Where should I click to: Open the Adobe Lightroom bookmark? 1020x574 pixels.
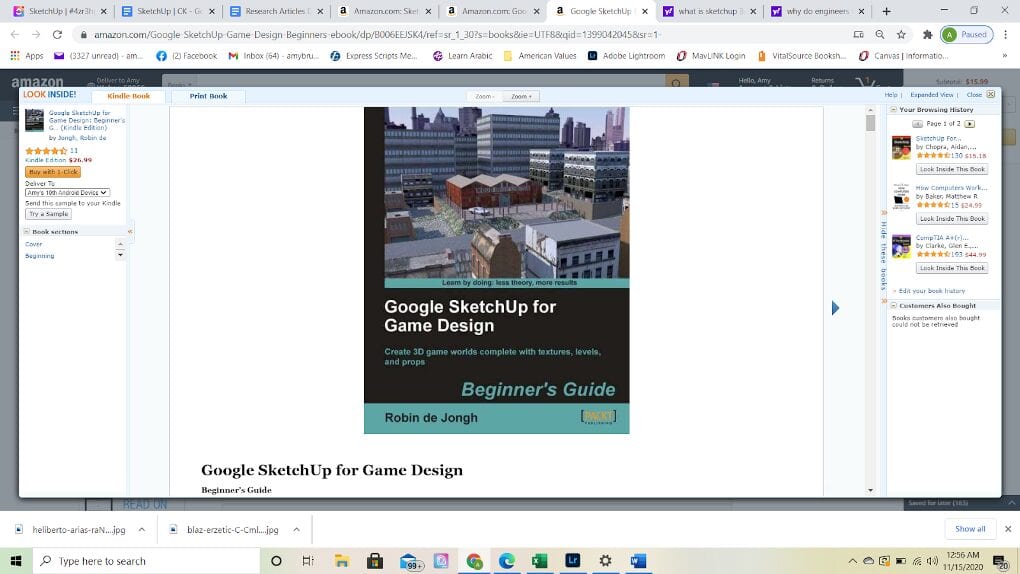(x=626, y=56)
